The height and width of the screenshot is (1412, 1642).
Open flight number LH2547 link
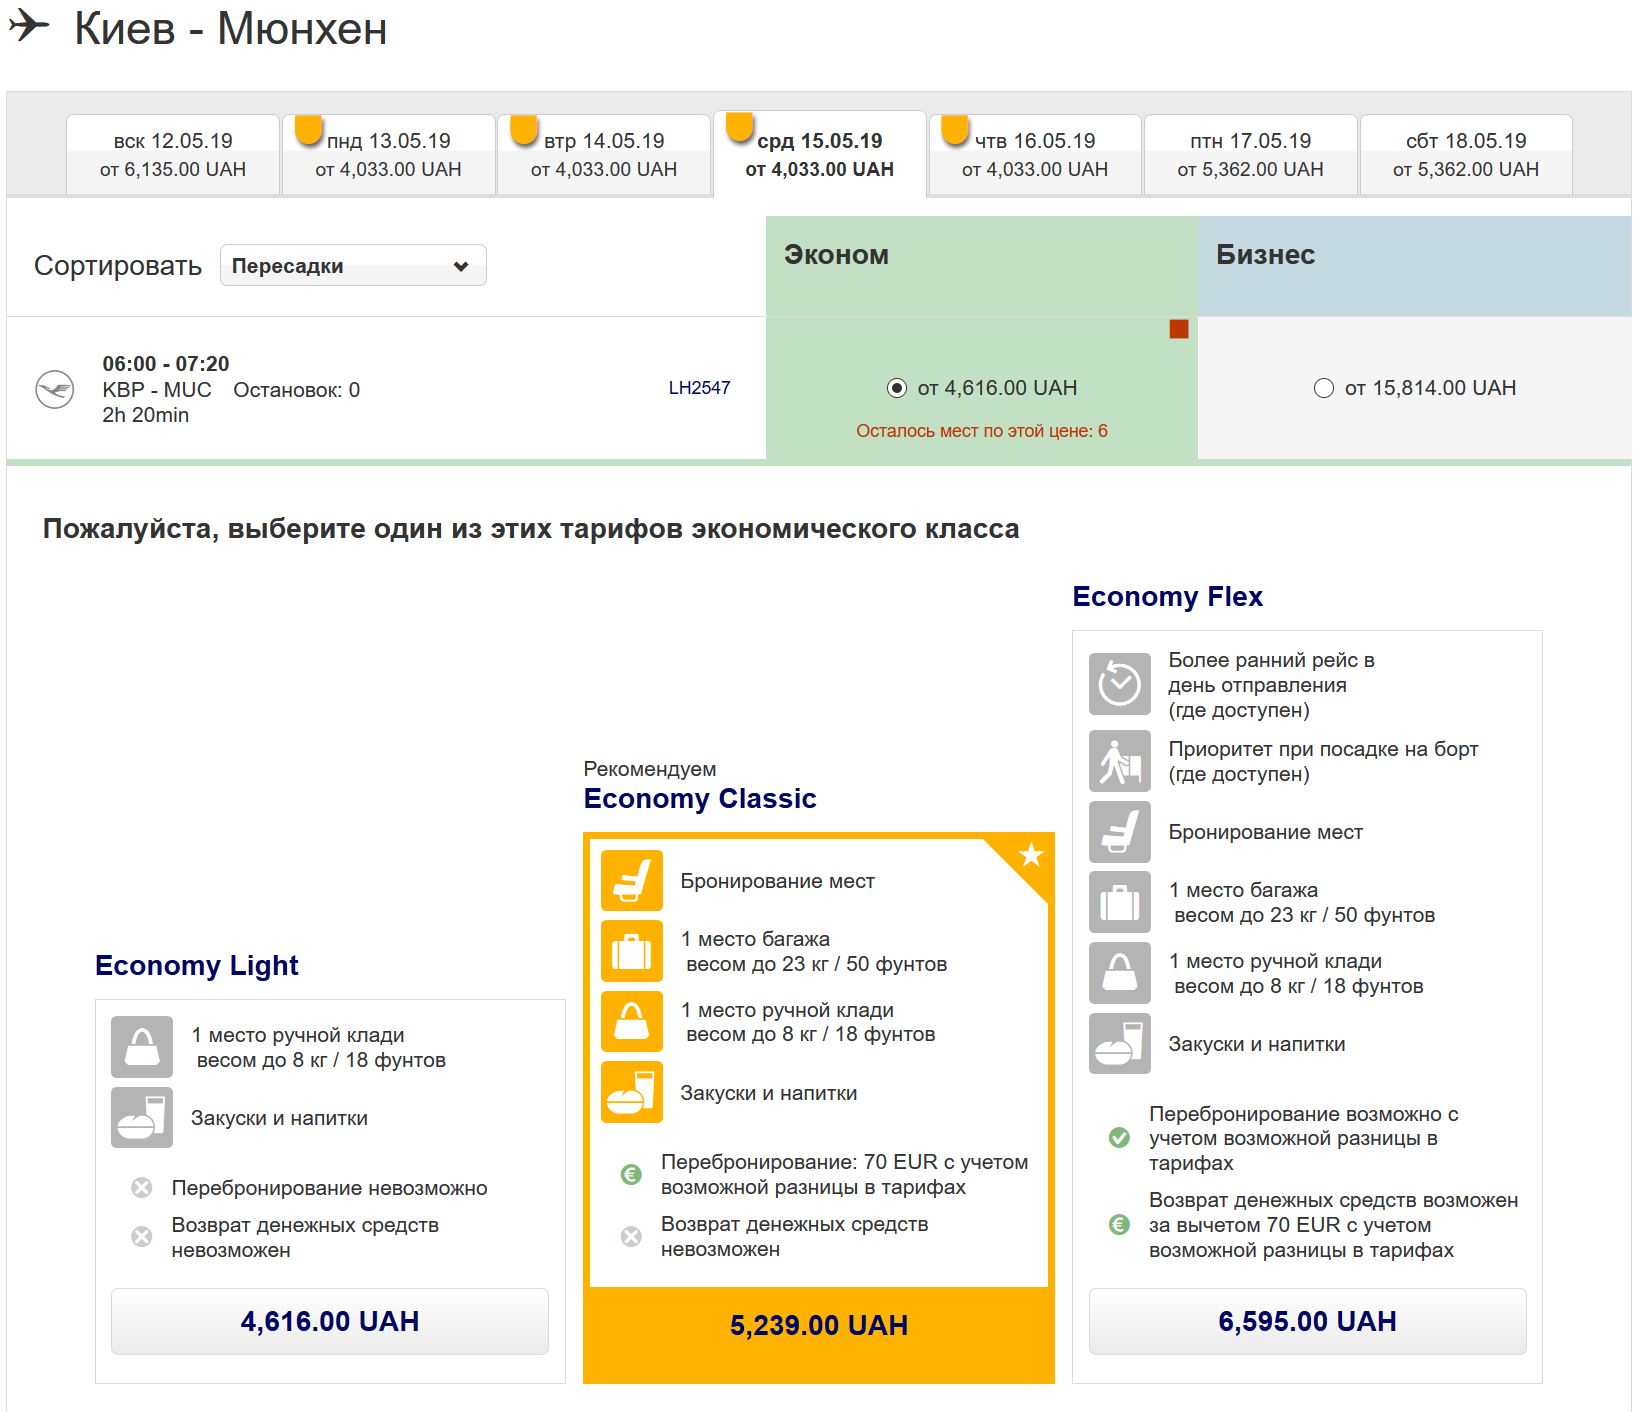699,388
